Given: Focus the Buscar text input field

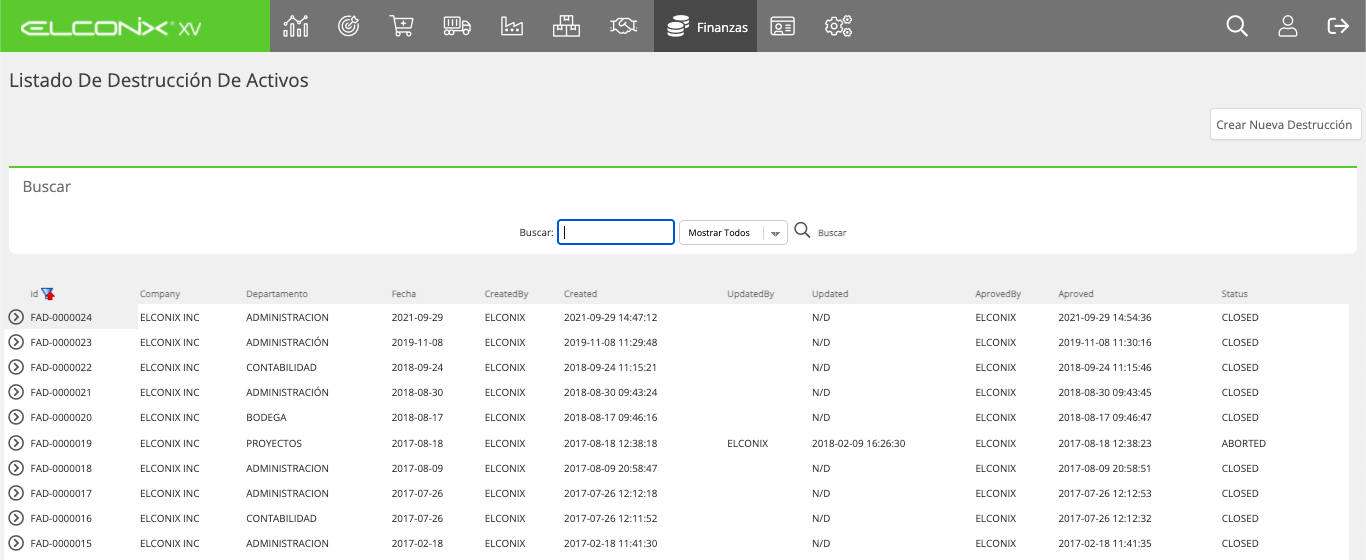Looking at the screenshot, I should (616, 232).
